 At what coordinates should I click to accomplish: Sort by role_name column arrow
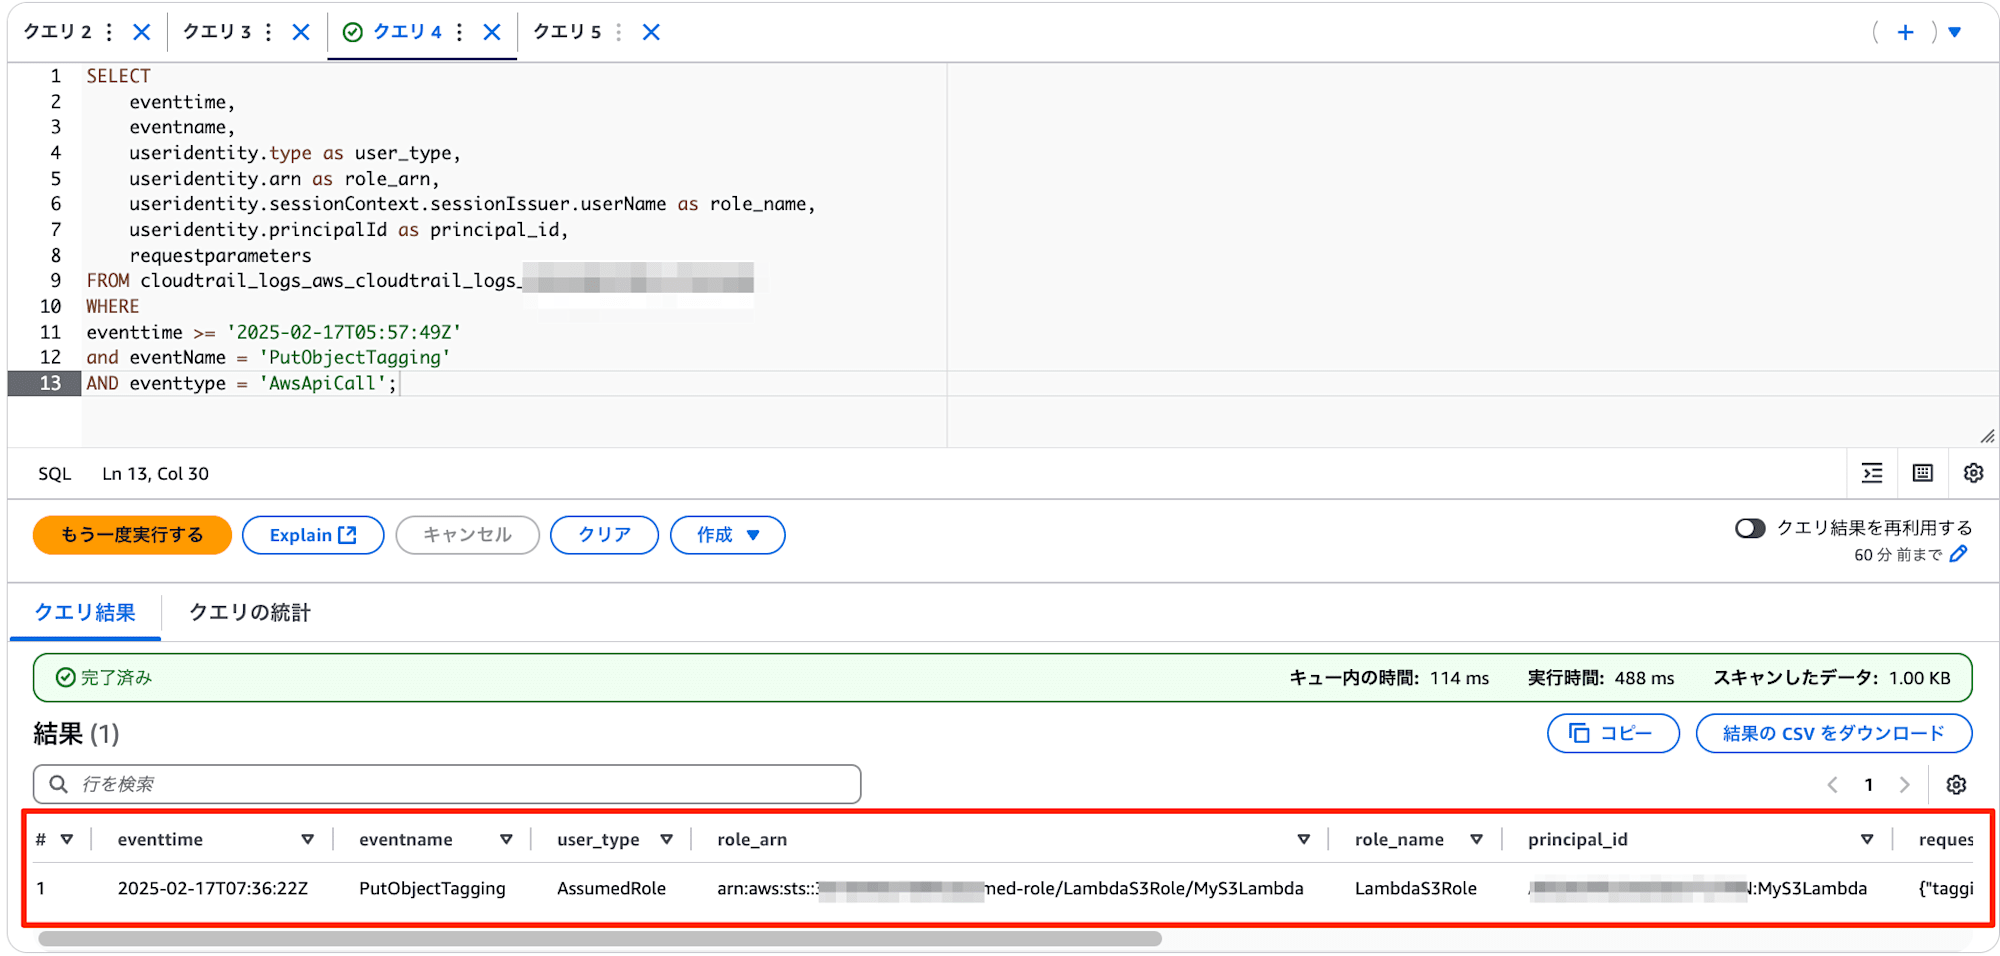[1476, 839]
